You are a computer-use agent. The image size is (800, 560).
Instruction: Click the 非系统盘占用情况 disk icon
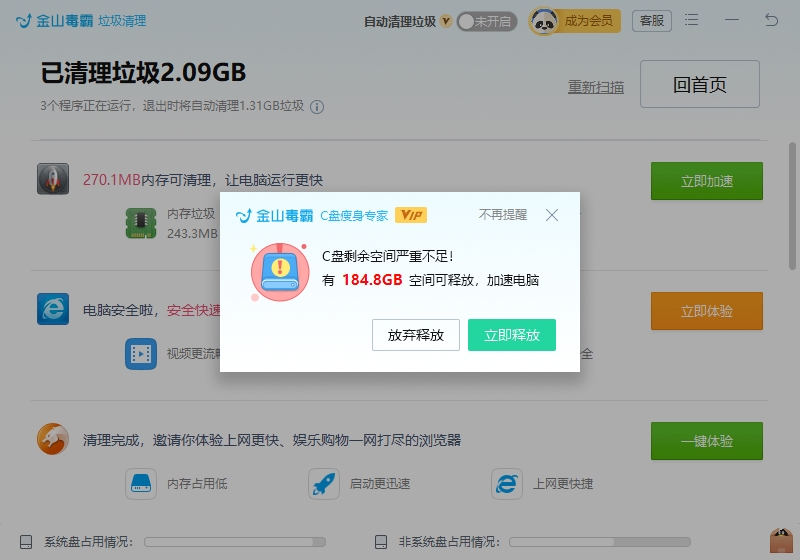[381, 542]
